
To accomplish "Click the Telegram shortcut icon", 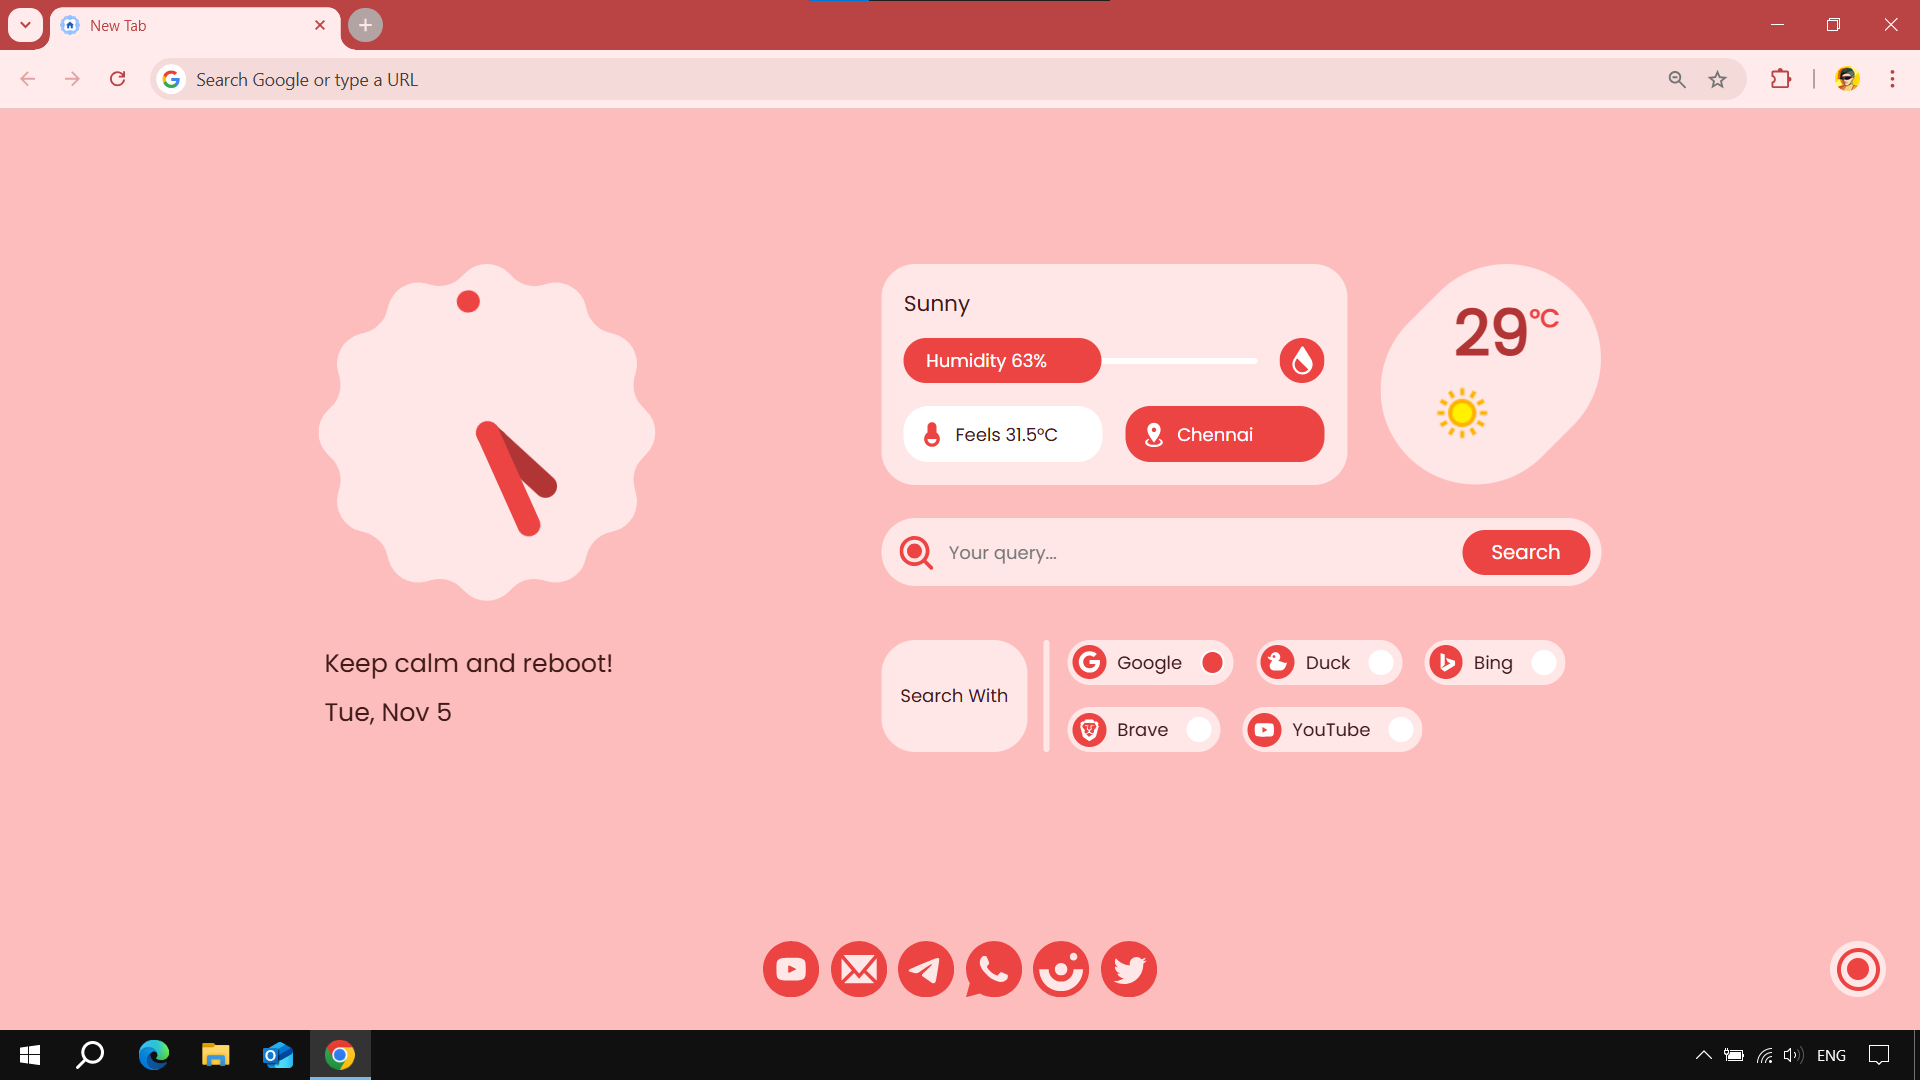I will coord(926,969).
